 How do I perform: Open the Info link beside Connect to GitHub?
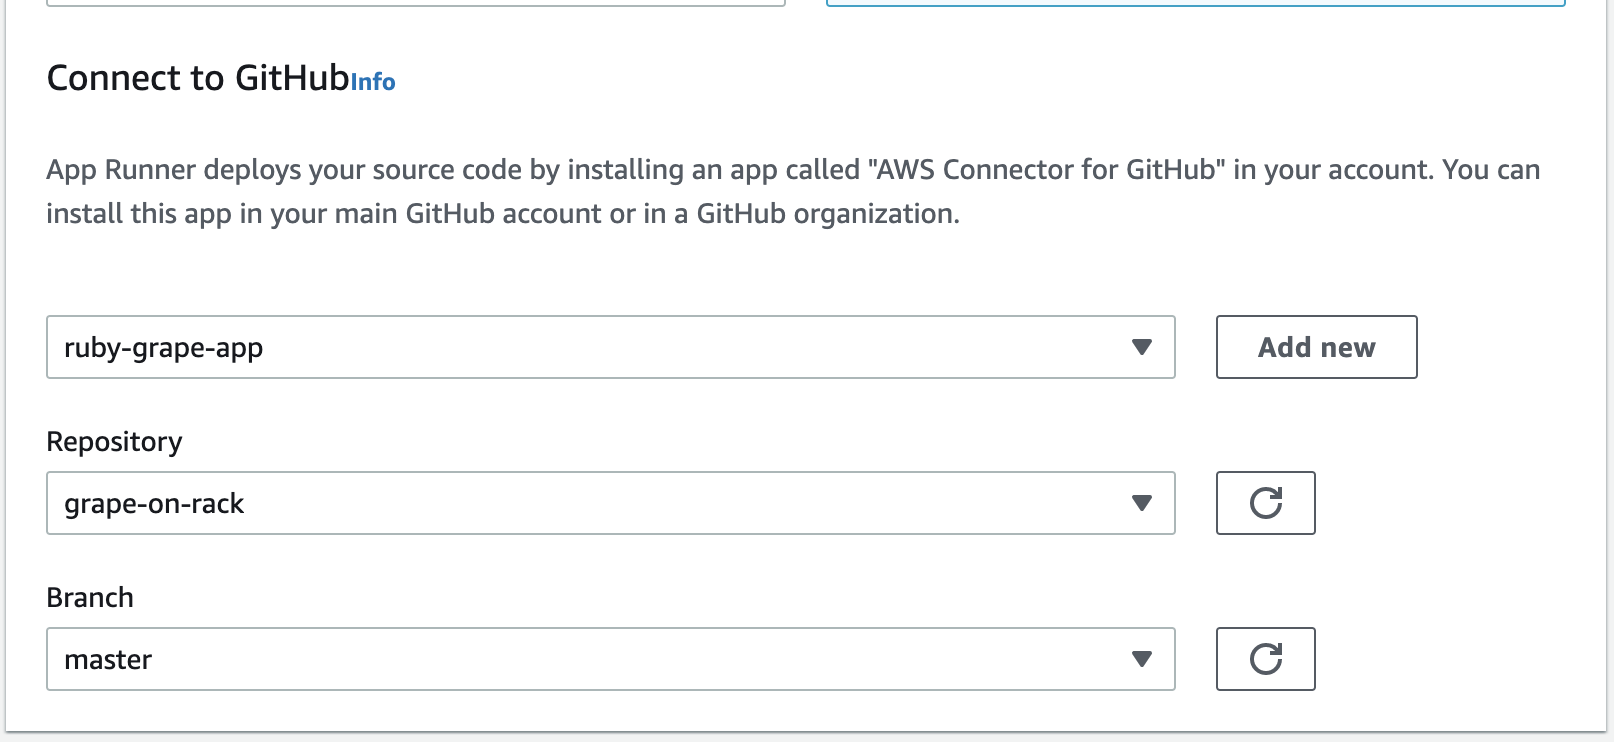373,81
